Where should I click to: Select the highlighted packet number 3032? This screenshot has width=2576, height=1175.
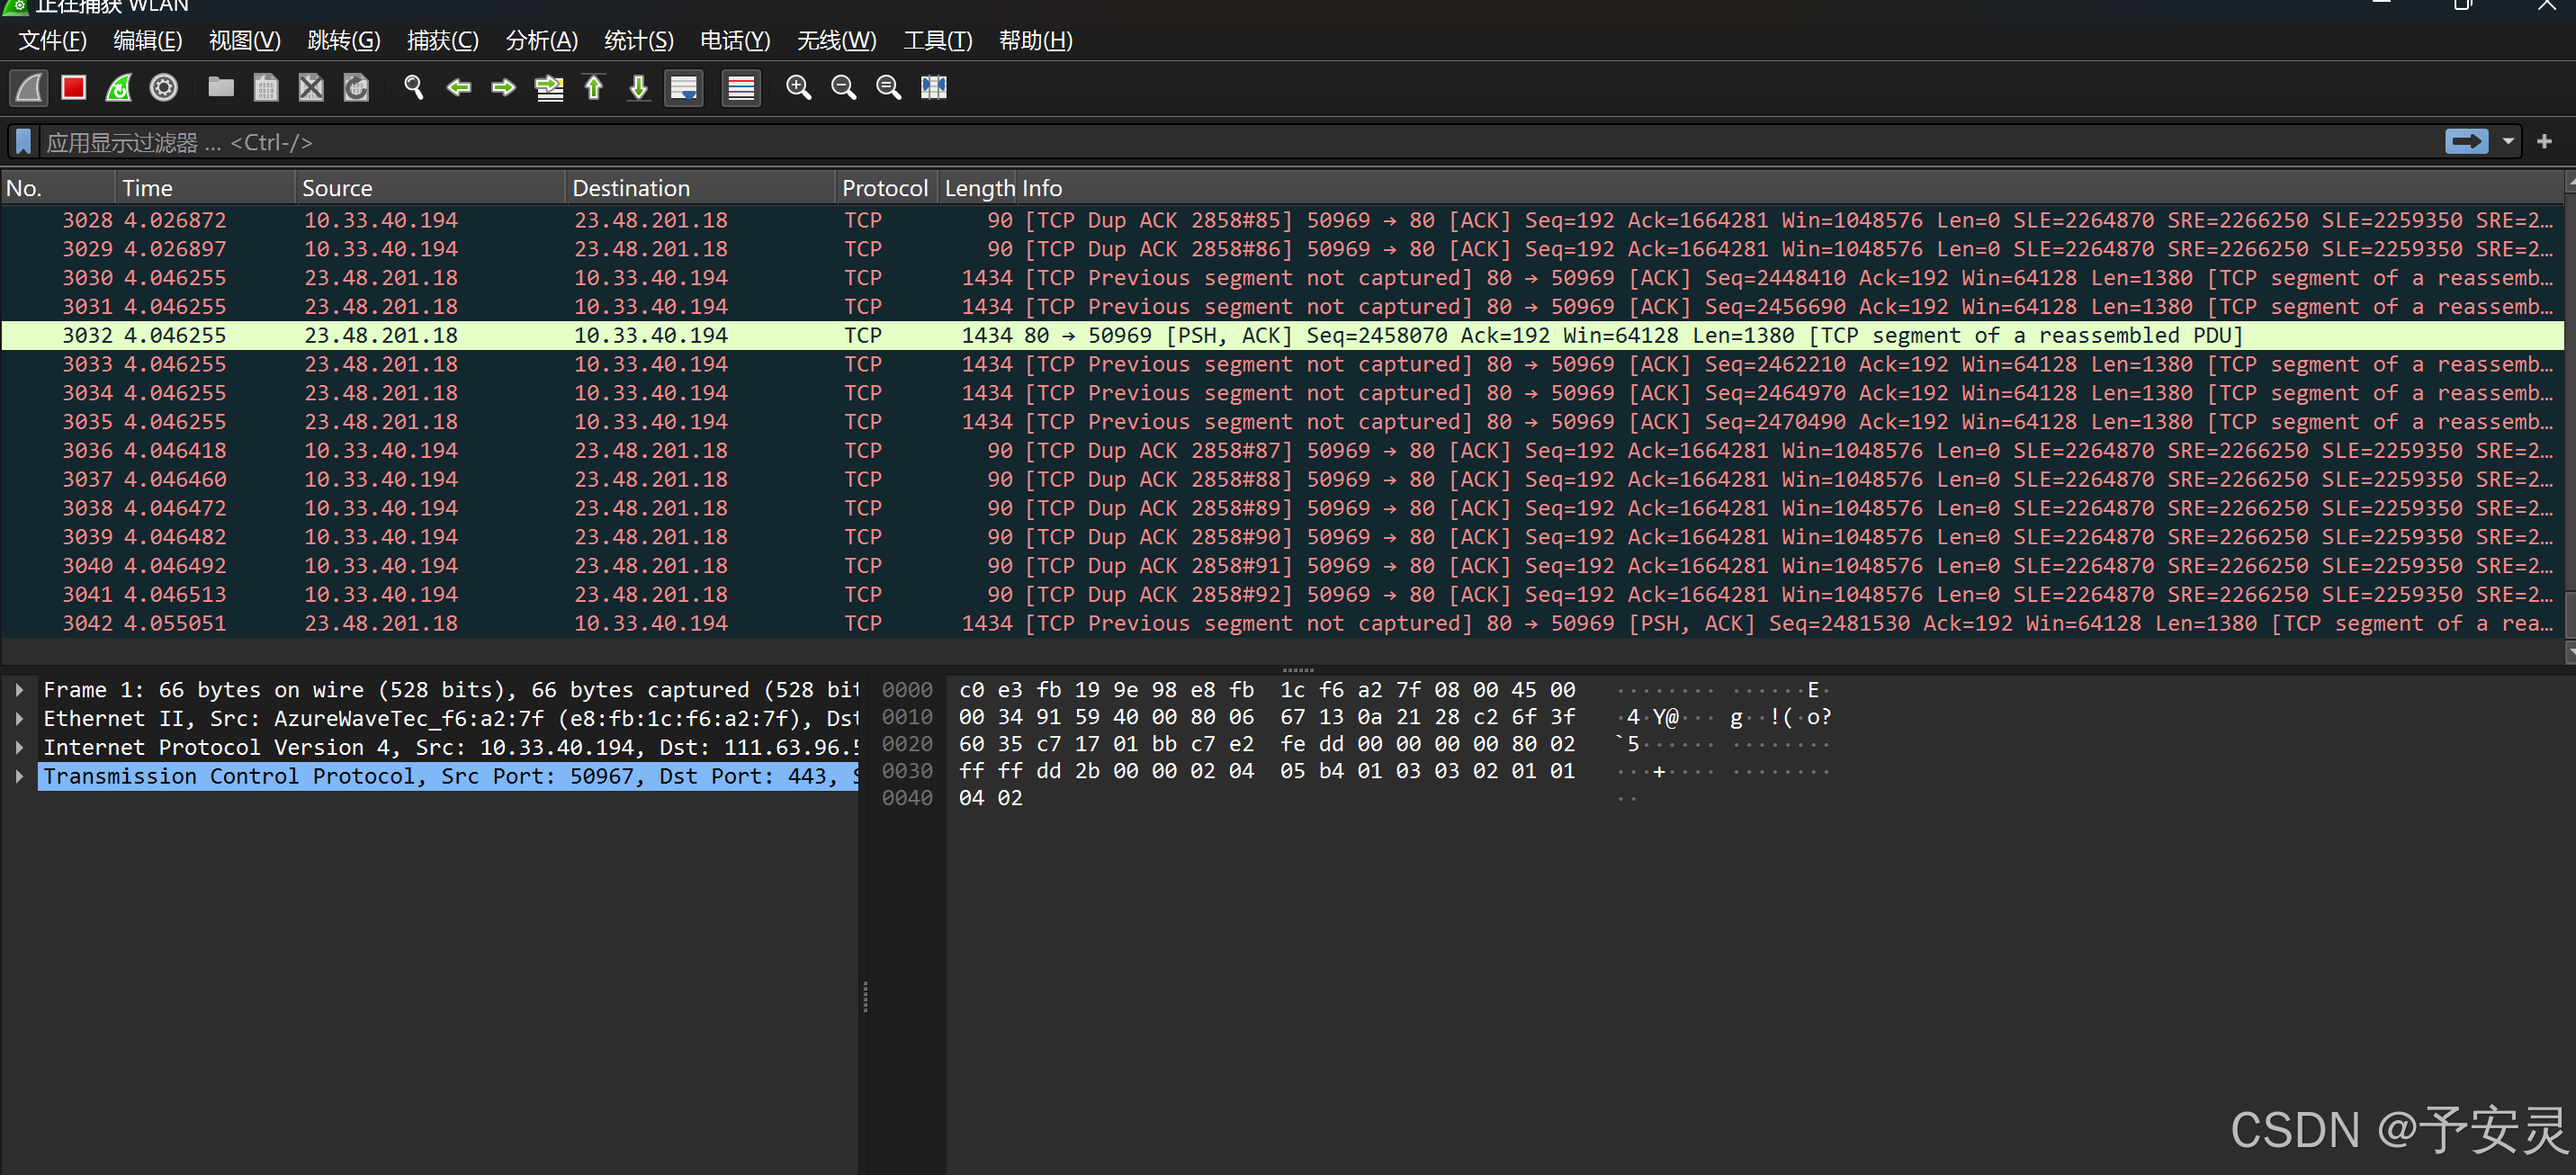tap(88, 336)
